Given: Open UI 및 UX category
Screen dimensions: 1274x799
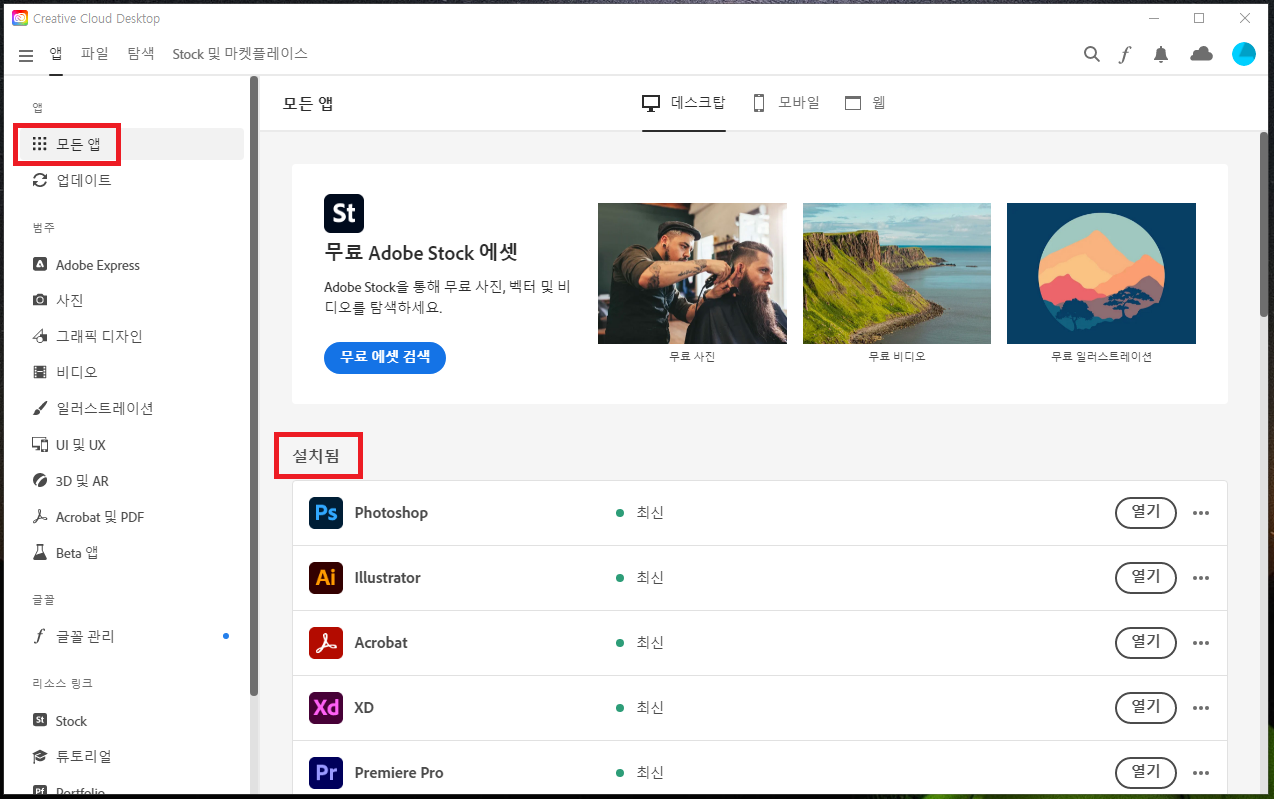Looking at the screenshot, I should pyautogui.click(x=130, y=444).
